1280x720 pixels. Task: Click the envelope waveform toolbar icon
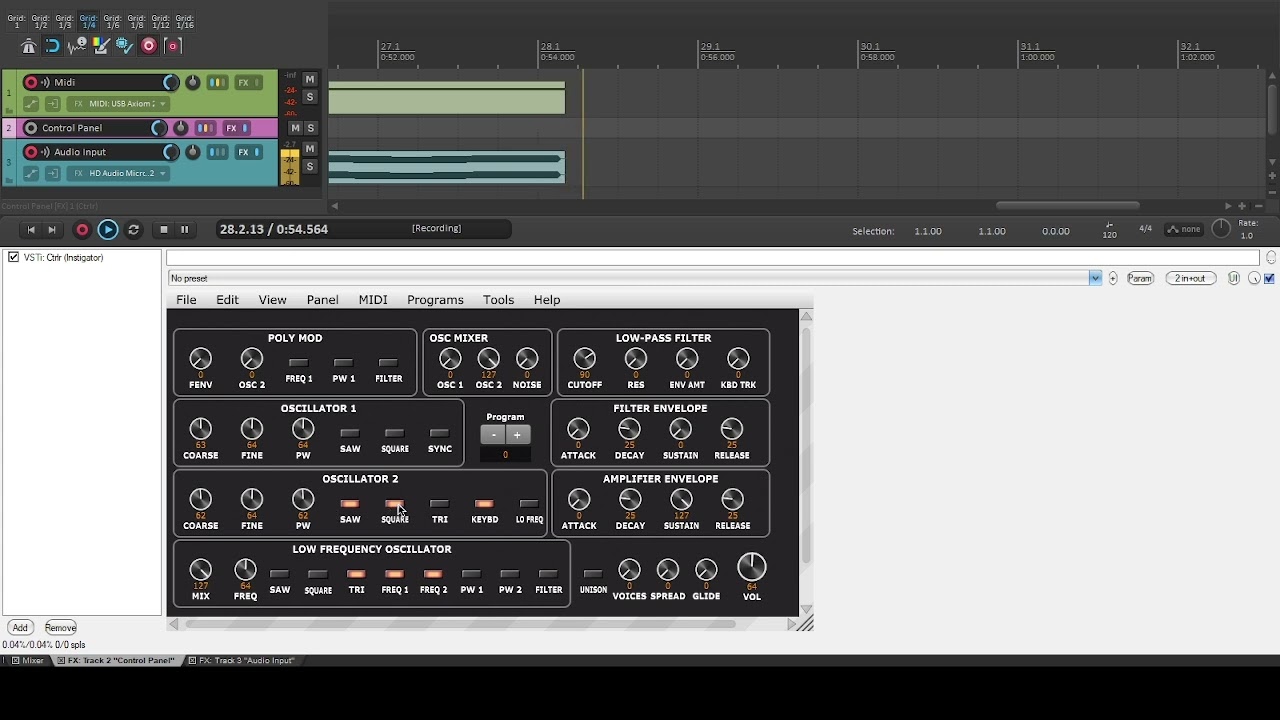tap(76, 46)
